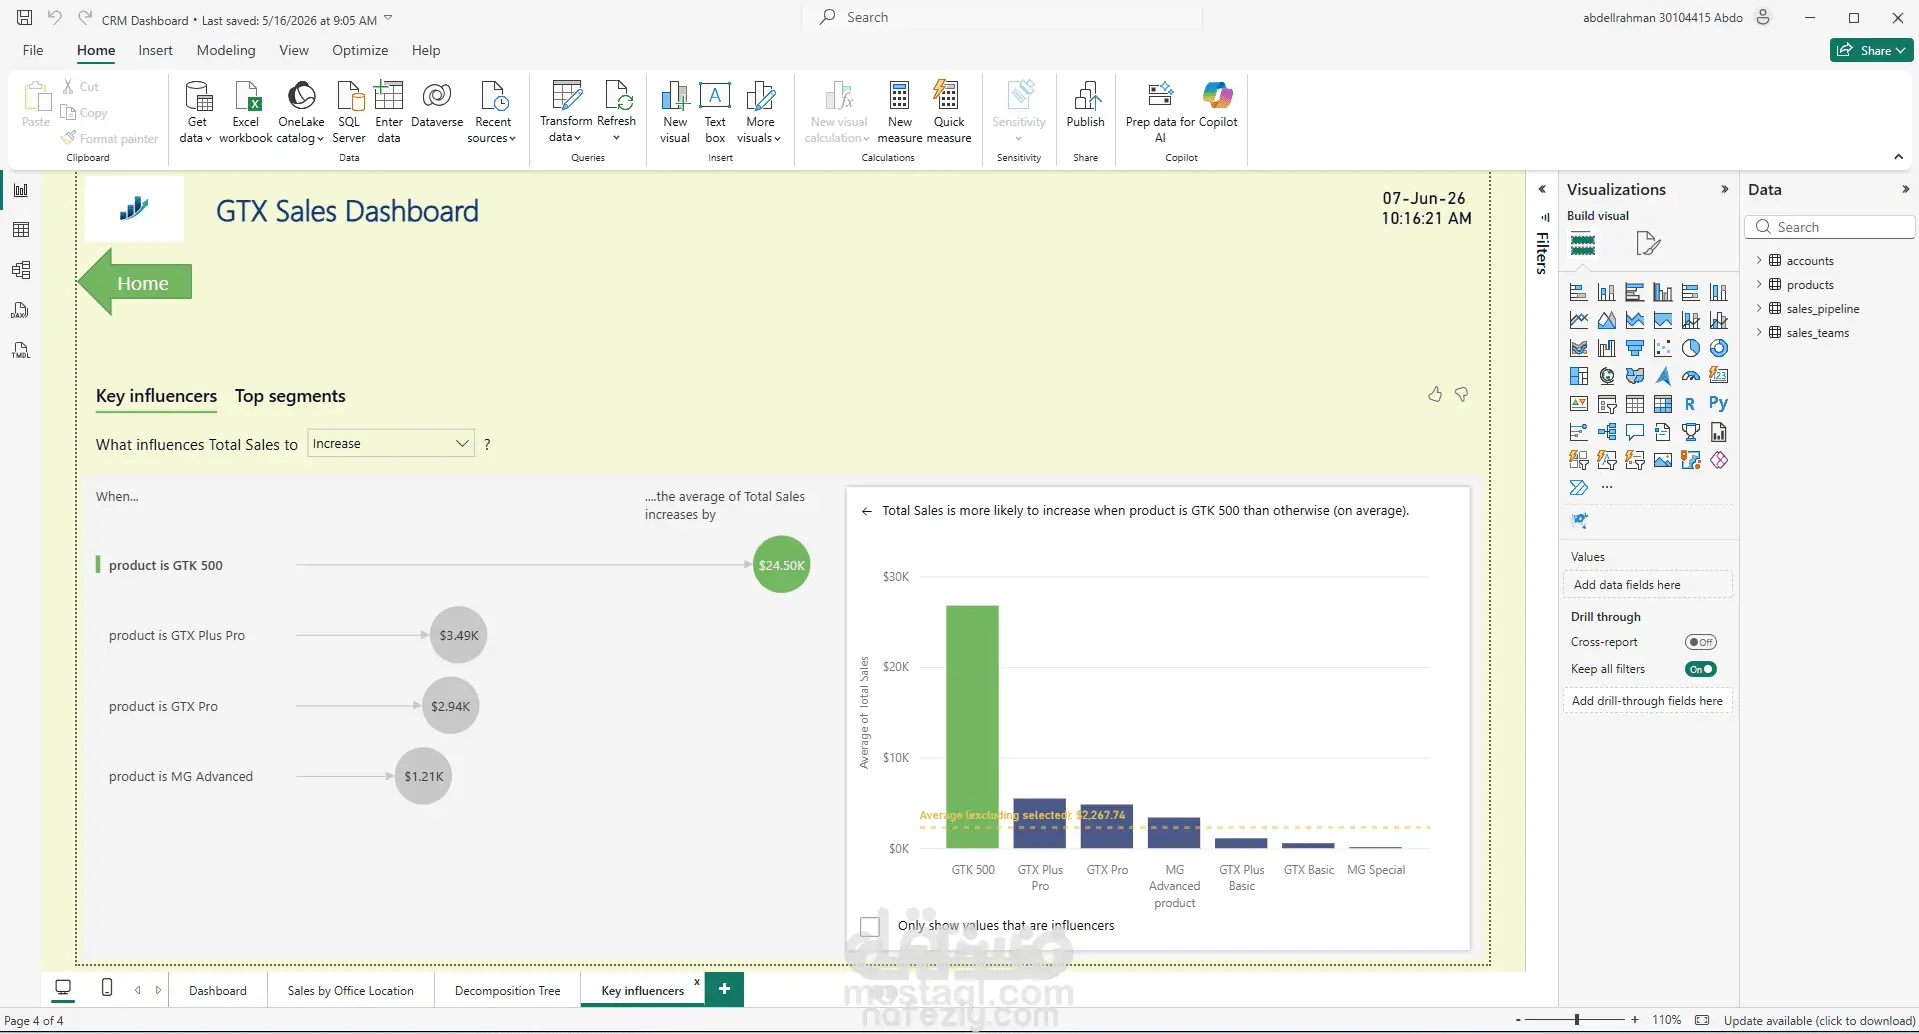Pick the funnel chart visualization

1635,348
